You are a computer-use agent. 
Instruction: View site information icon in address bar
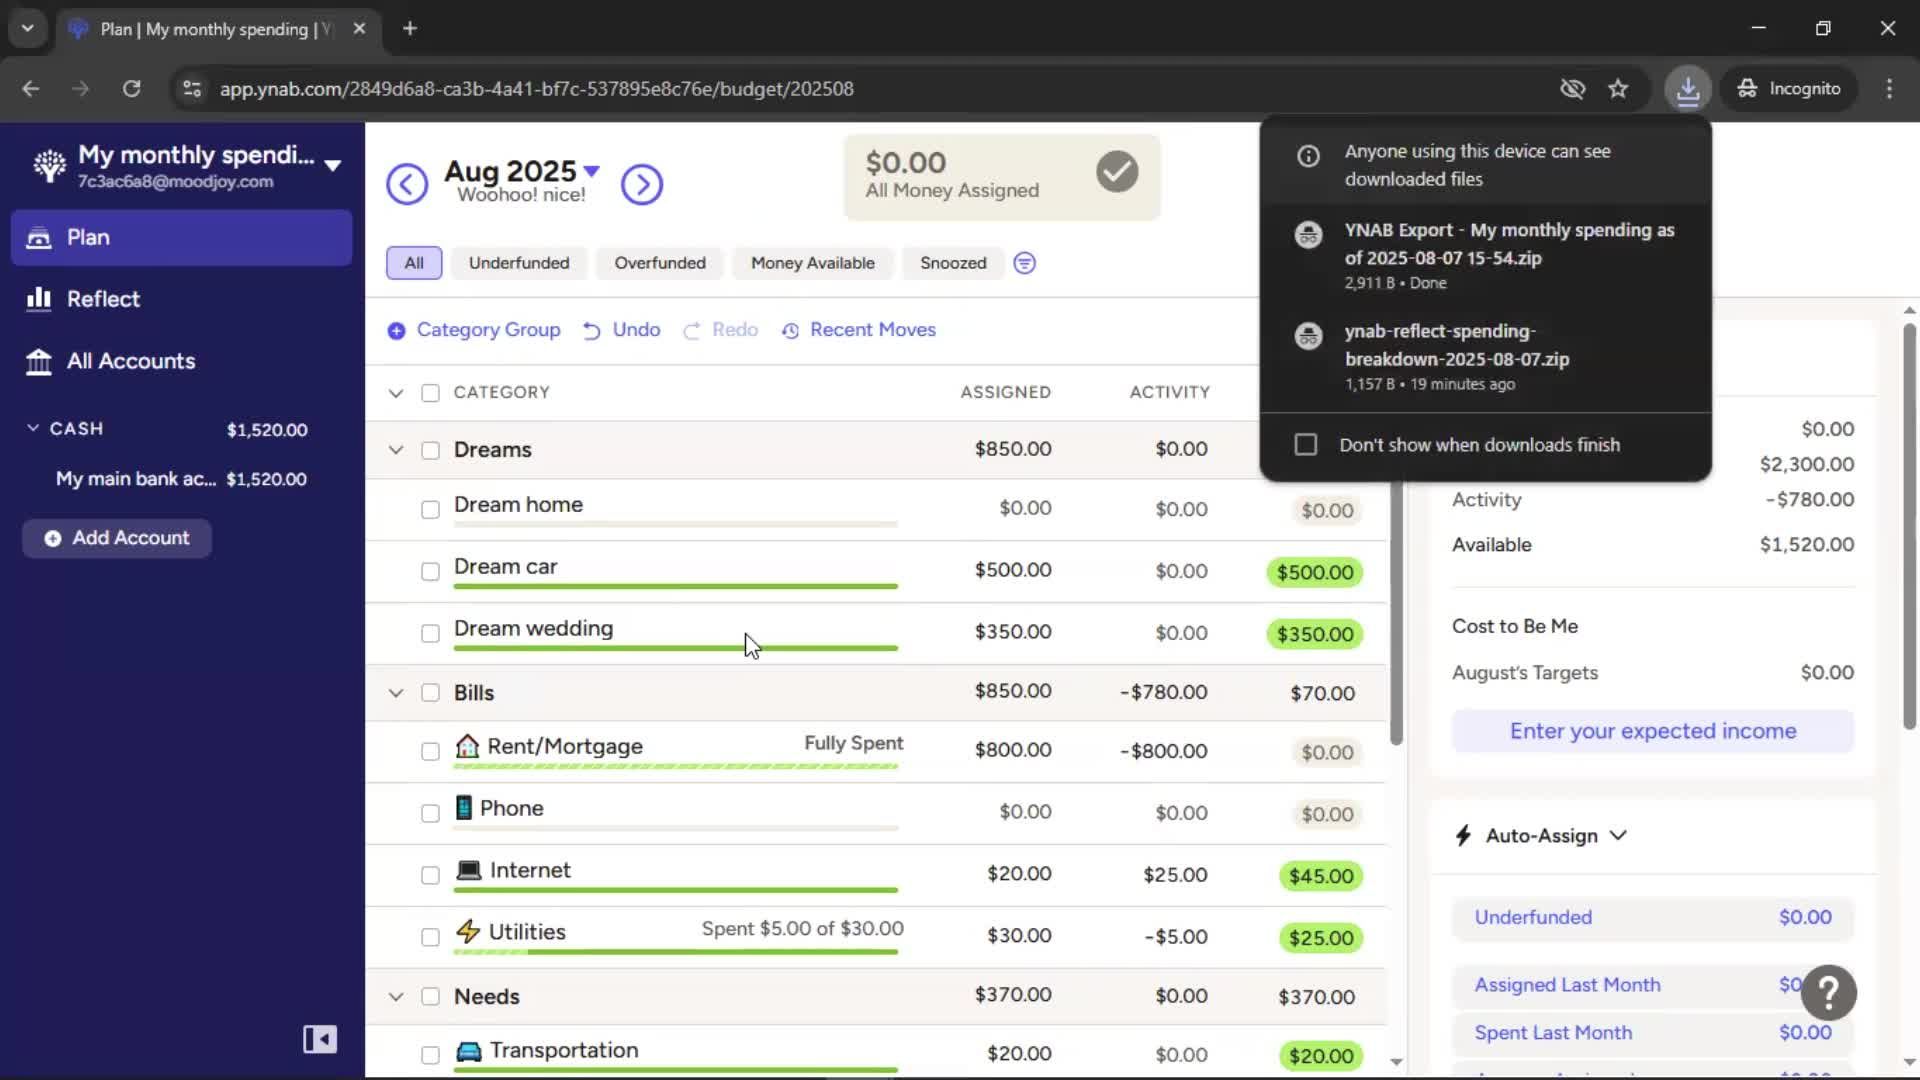point(192,89)
